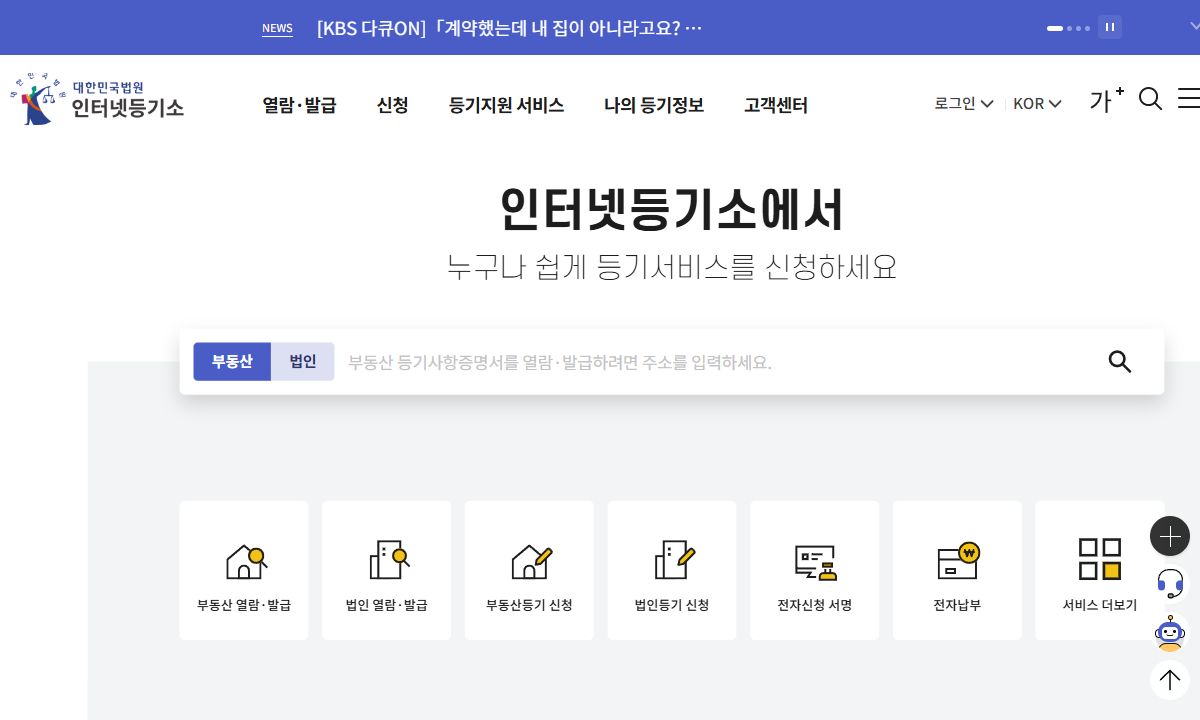1200x720 pixels.
Task: Select the 부동산 search tab
Action: pos(232,361)
